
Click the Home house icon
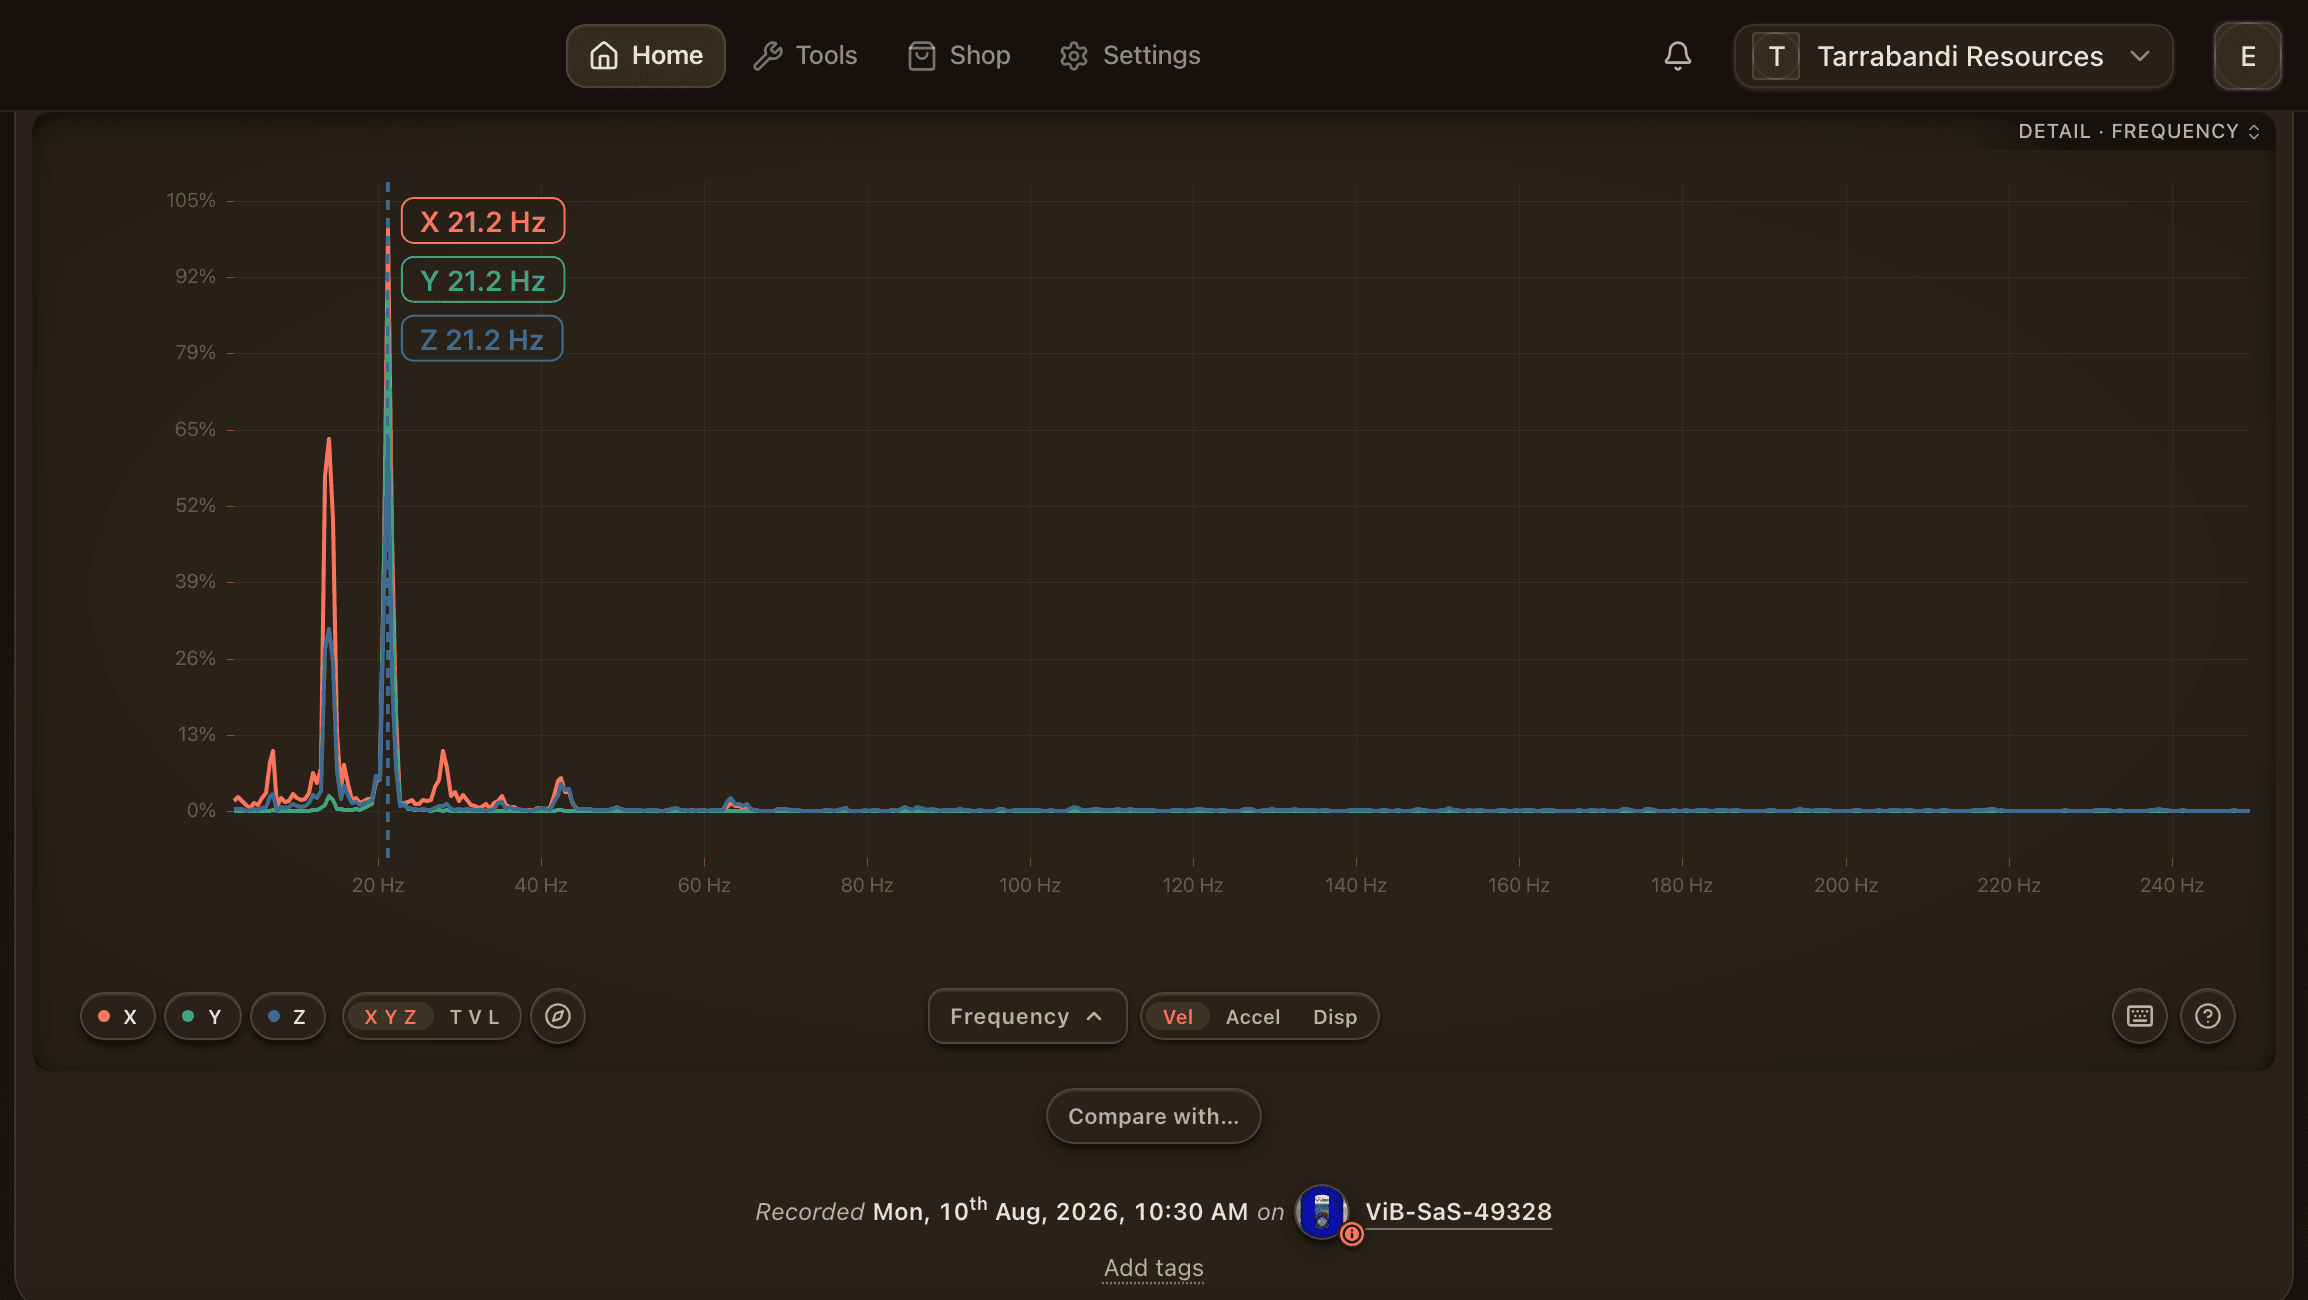pos(603,56)
